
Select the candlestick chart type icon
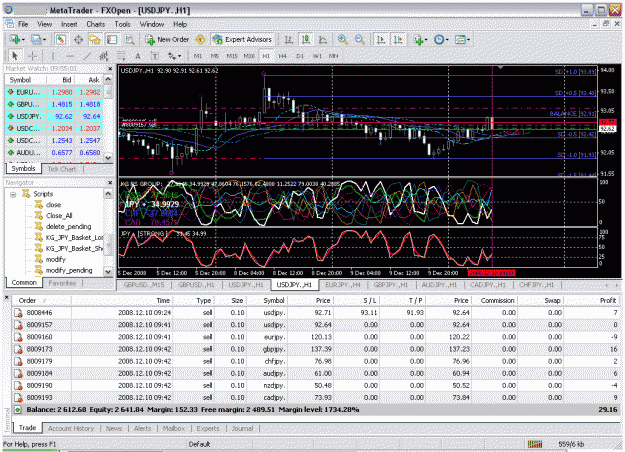306,39
